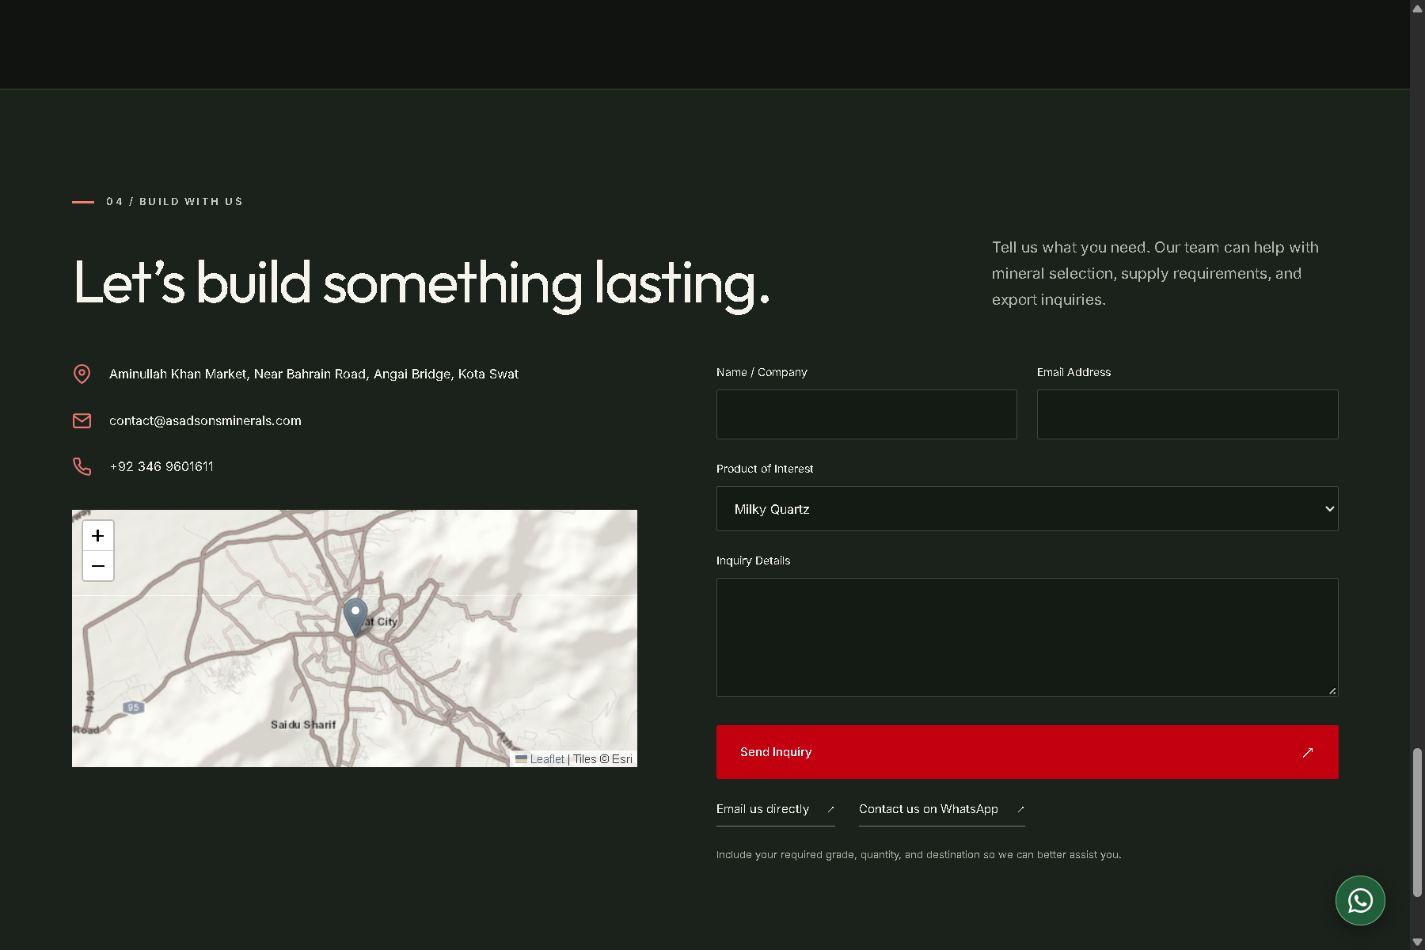Click the phone handset icon

click(82, 467)
